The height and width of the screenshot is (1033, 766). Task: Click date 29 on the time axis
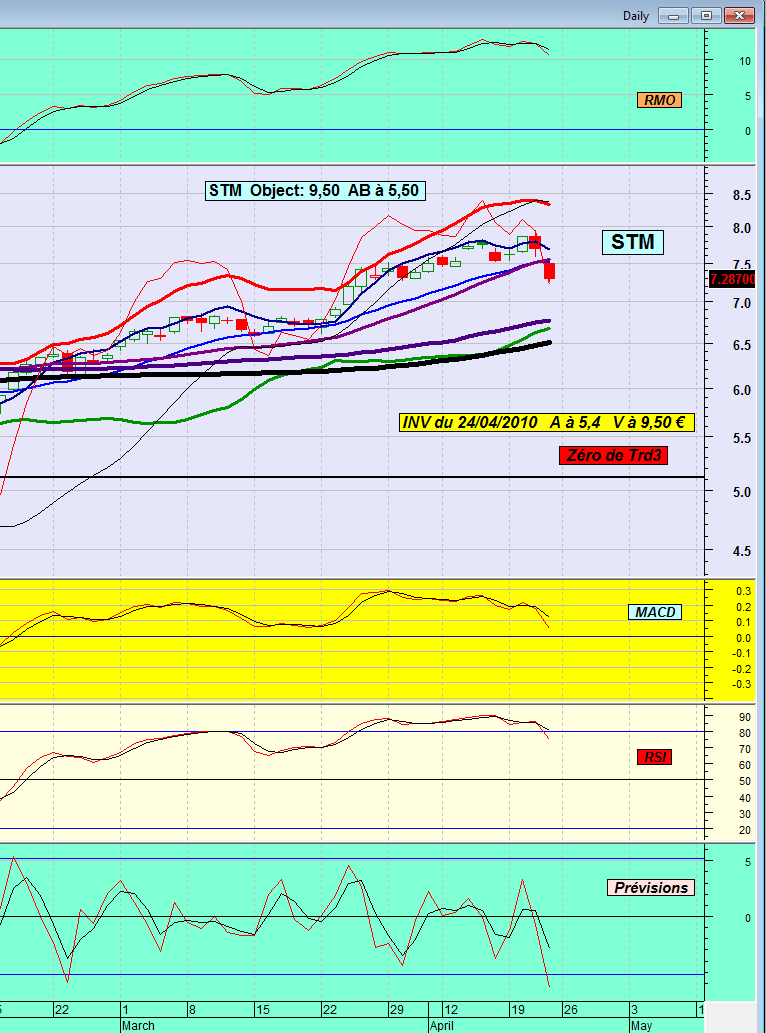pos(395,1010)
